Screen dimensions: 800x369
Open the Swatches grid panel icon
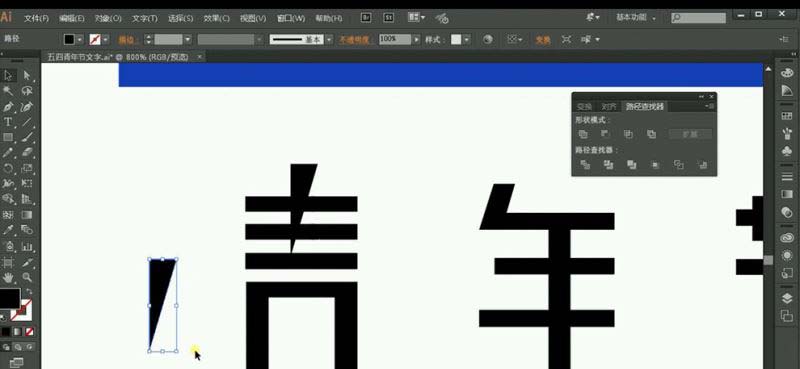click(787, 116)
